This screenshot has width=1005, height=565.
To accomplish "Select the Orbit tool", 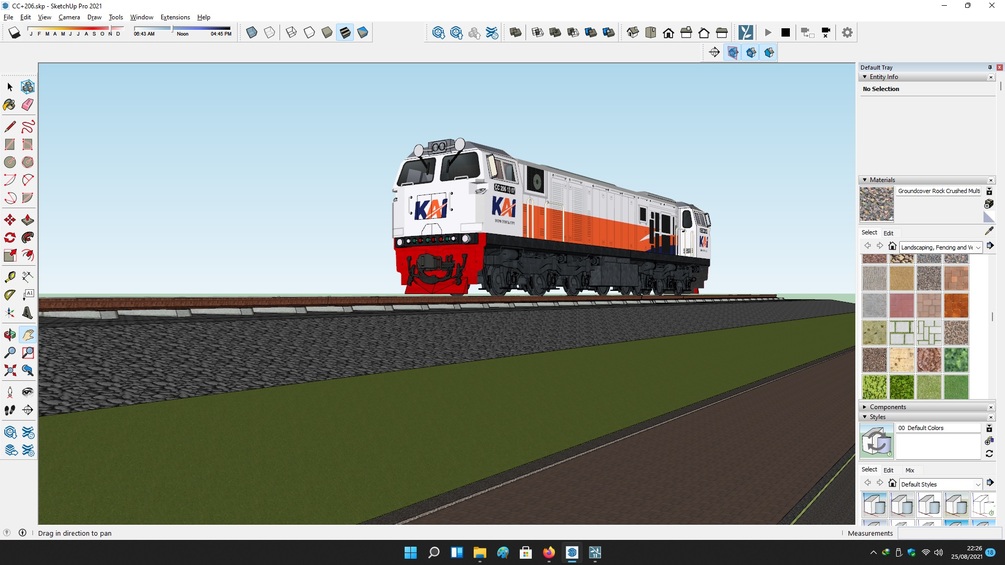I will (x=10, y=334).
